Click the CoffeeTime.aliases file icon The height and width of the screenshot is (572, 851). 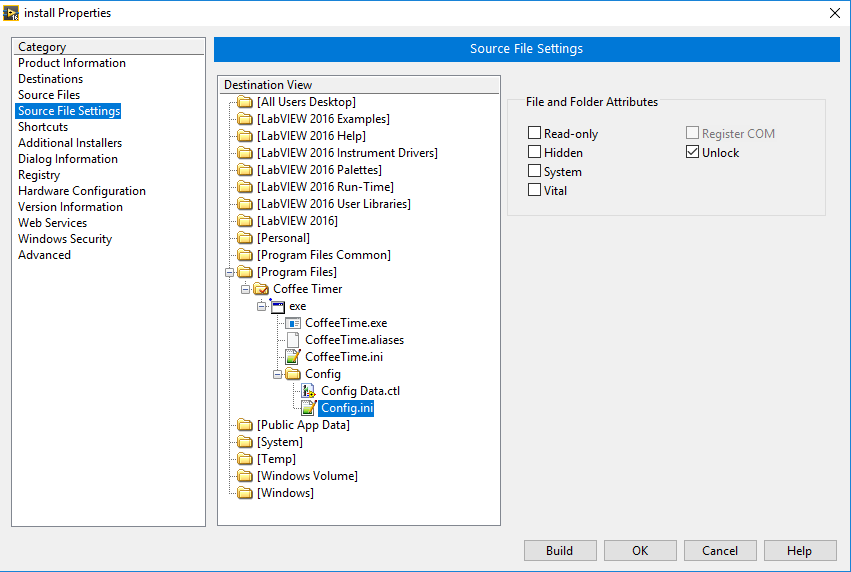(293, 340)
